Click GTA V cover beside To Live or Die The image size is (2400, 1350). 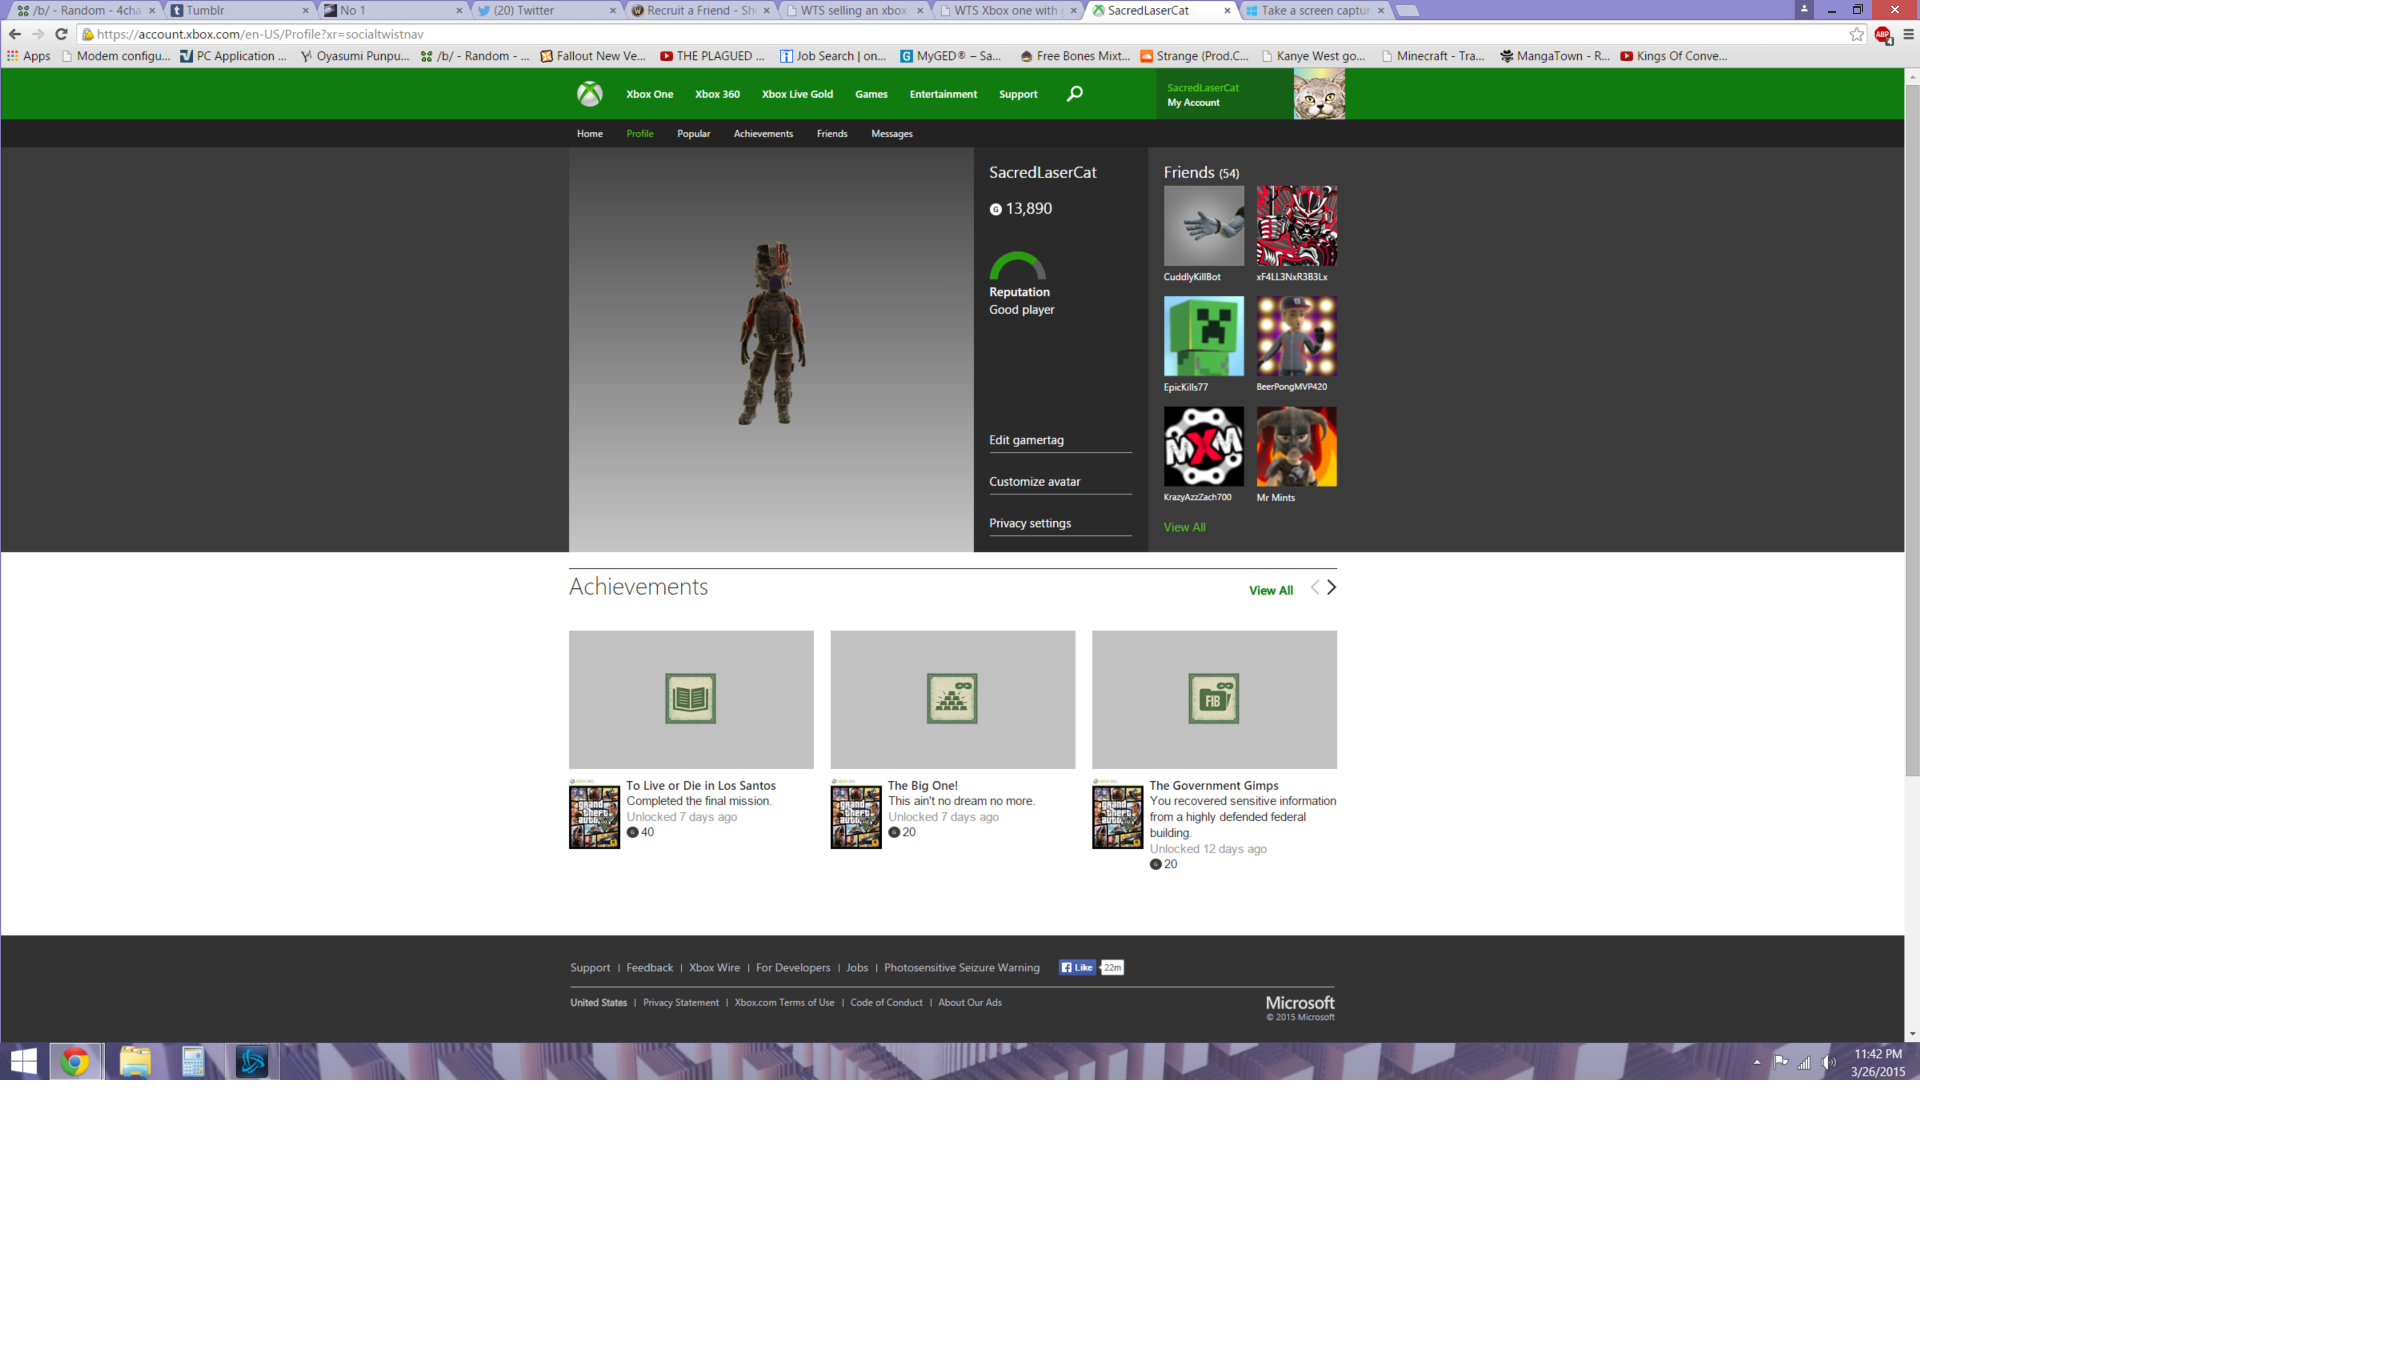(x=594, y=814)
